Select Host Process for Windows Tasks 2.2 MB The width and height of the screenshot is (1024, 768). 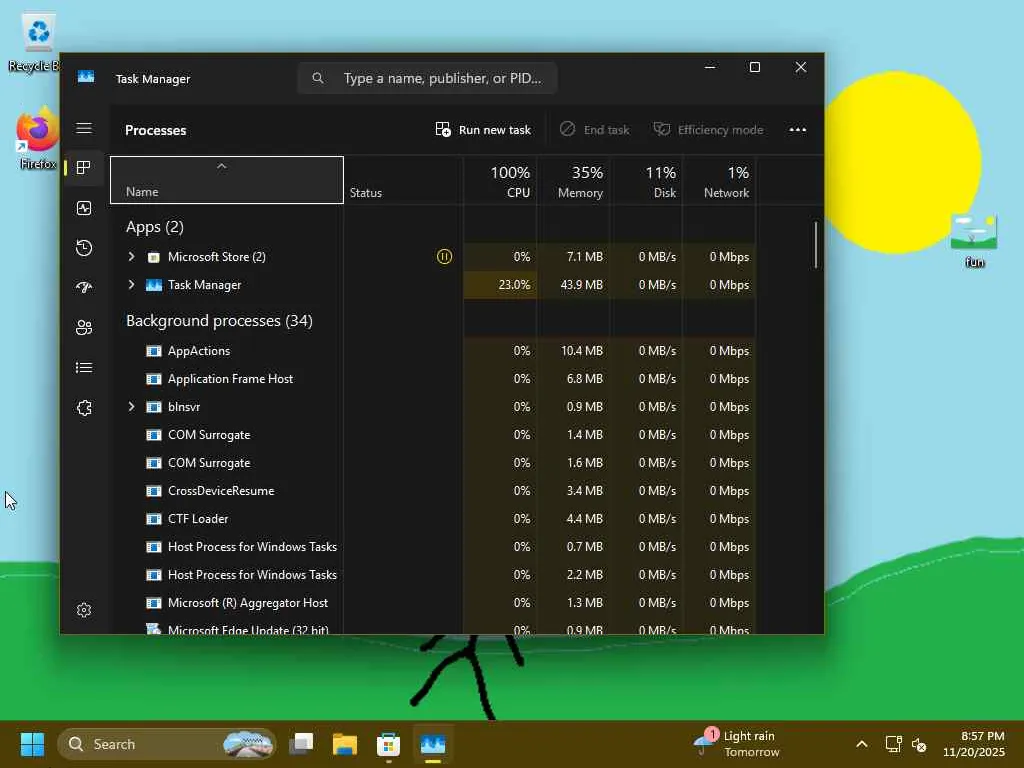[434, 575]
